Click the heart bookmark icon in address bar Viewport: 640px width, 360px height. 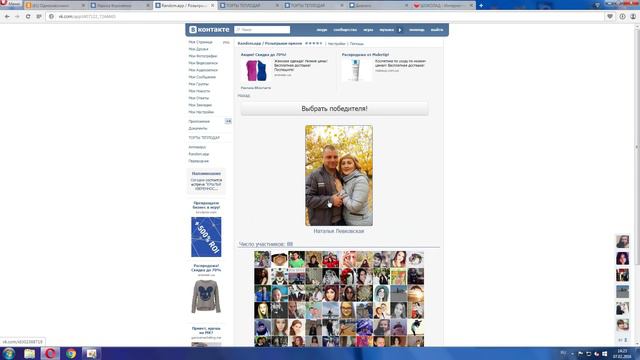(610, 16)
